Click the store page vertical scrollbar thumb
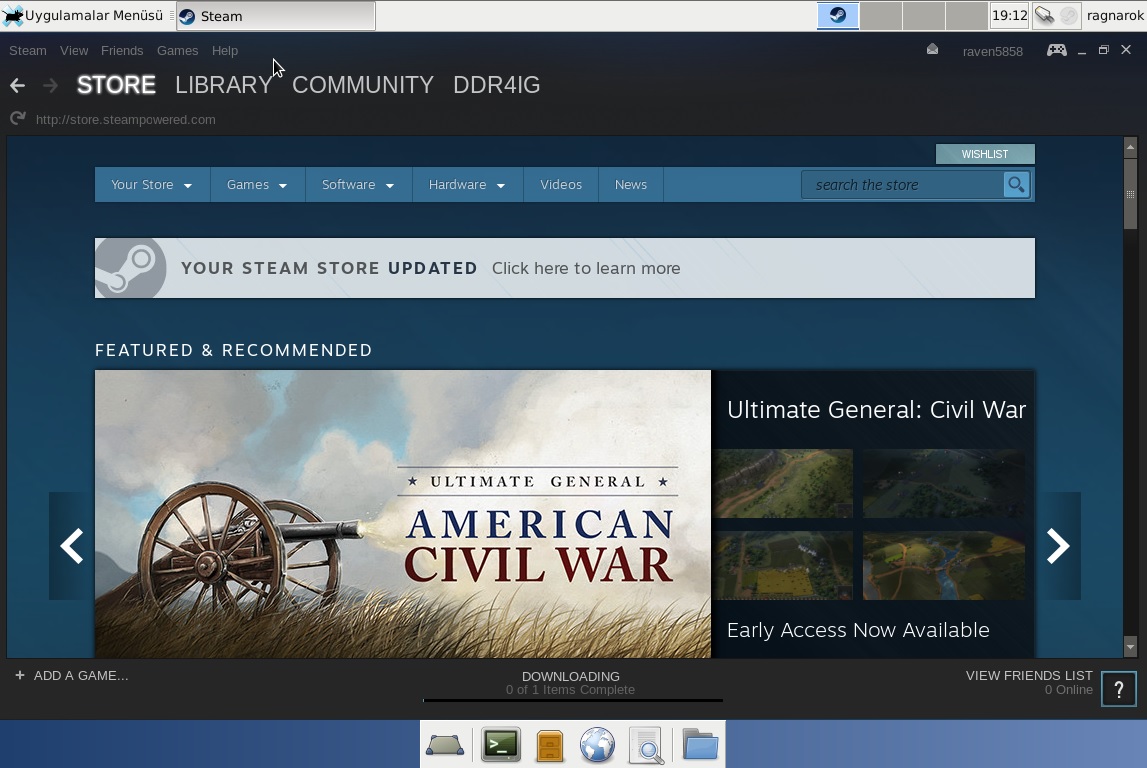The height and width of the screenshot is (768, 1147). 1130,194
